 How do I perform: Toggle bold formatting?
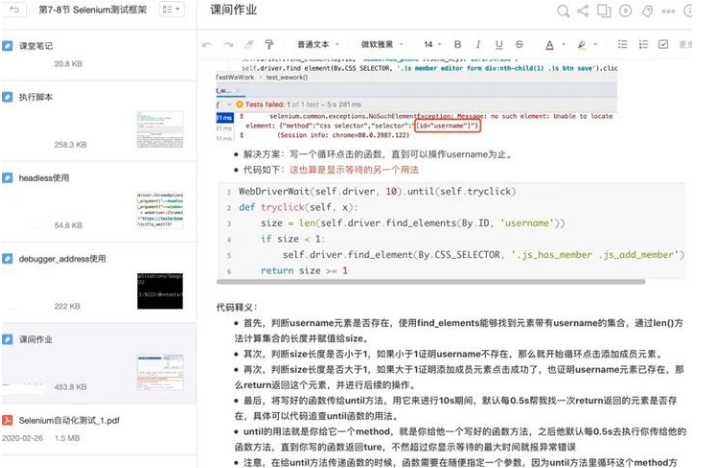point(457,44)
